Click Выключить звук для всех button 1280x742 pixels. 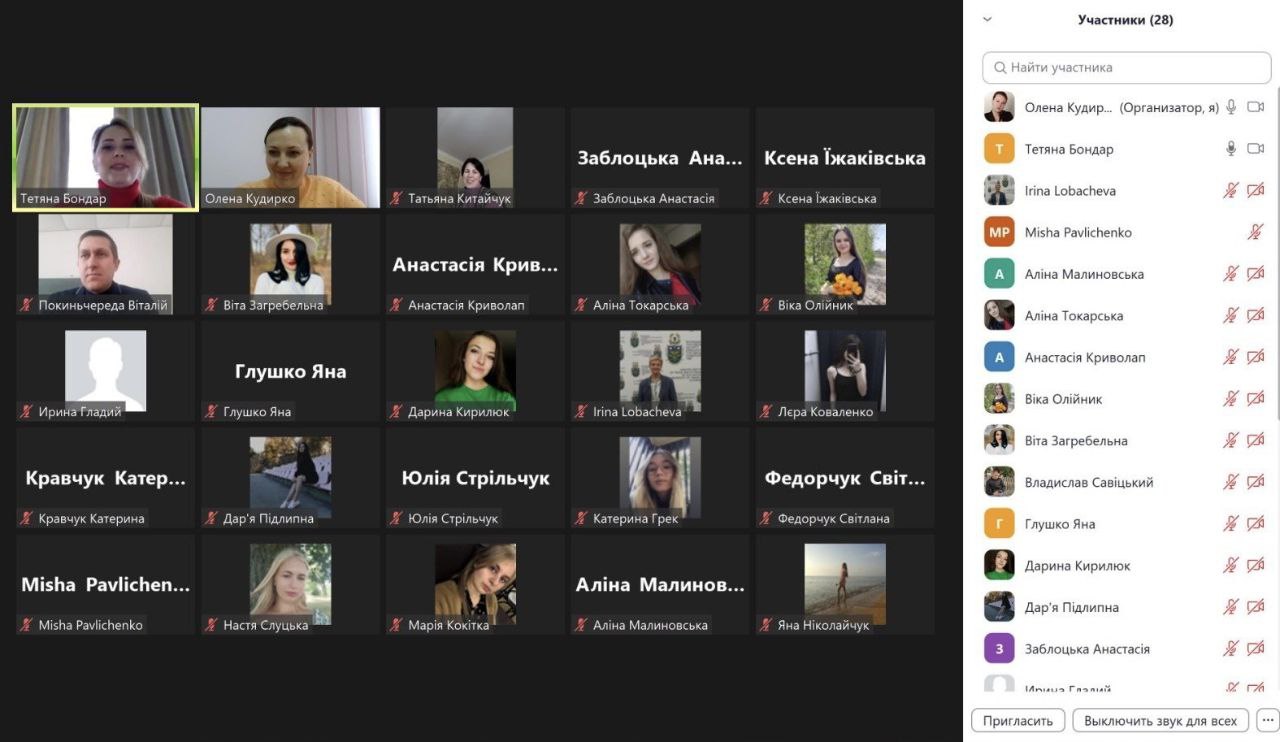1160,720
